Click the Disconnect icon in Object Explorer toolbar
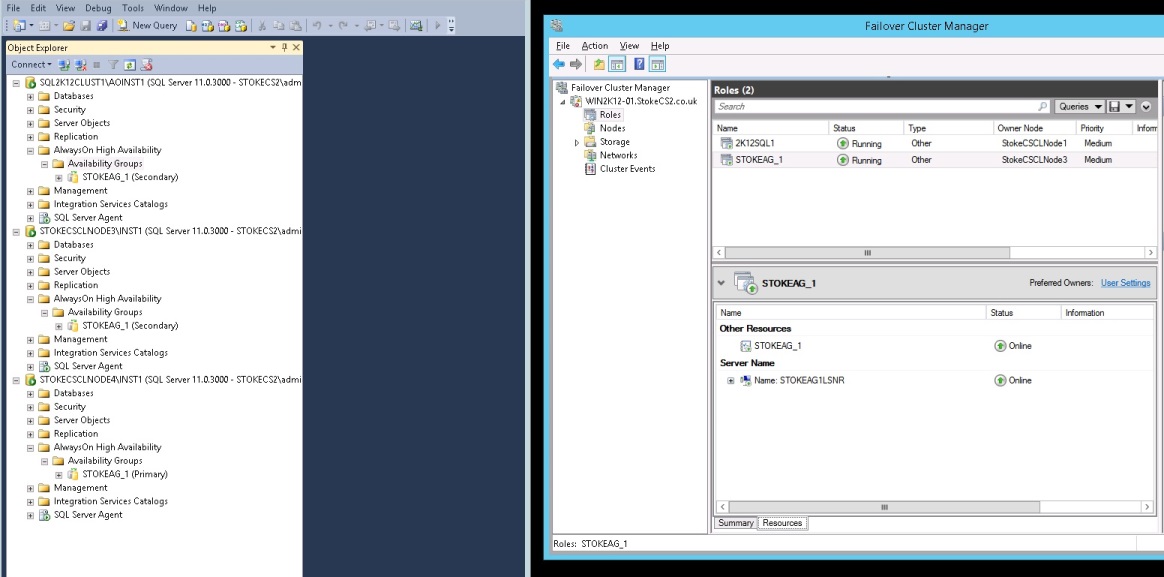The width and height of the screenshot is (1164, 577). point(80,65)
